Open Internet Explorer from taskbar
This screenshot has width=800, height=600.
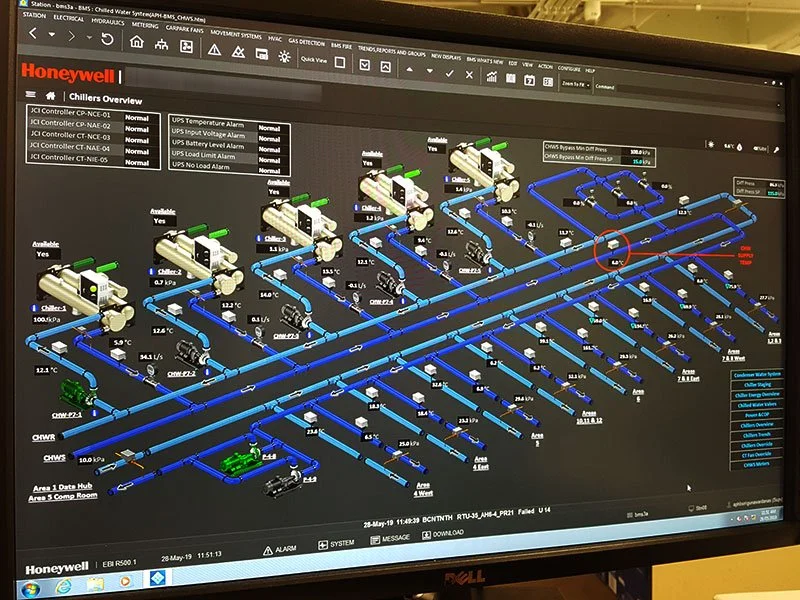point(63,586)
